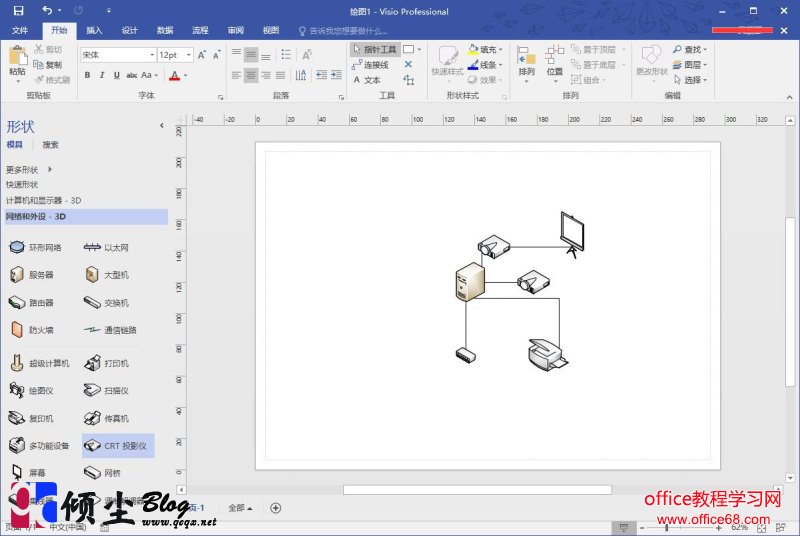The image size is (800, 536).
Task: Select the 服务器 server shape
Action: tap(31, 275)
